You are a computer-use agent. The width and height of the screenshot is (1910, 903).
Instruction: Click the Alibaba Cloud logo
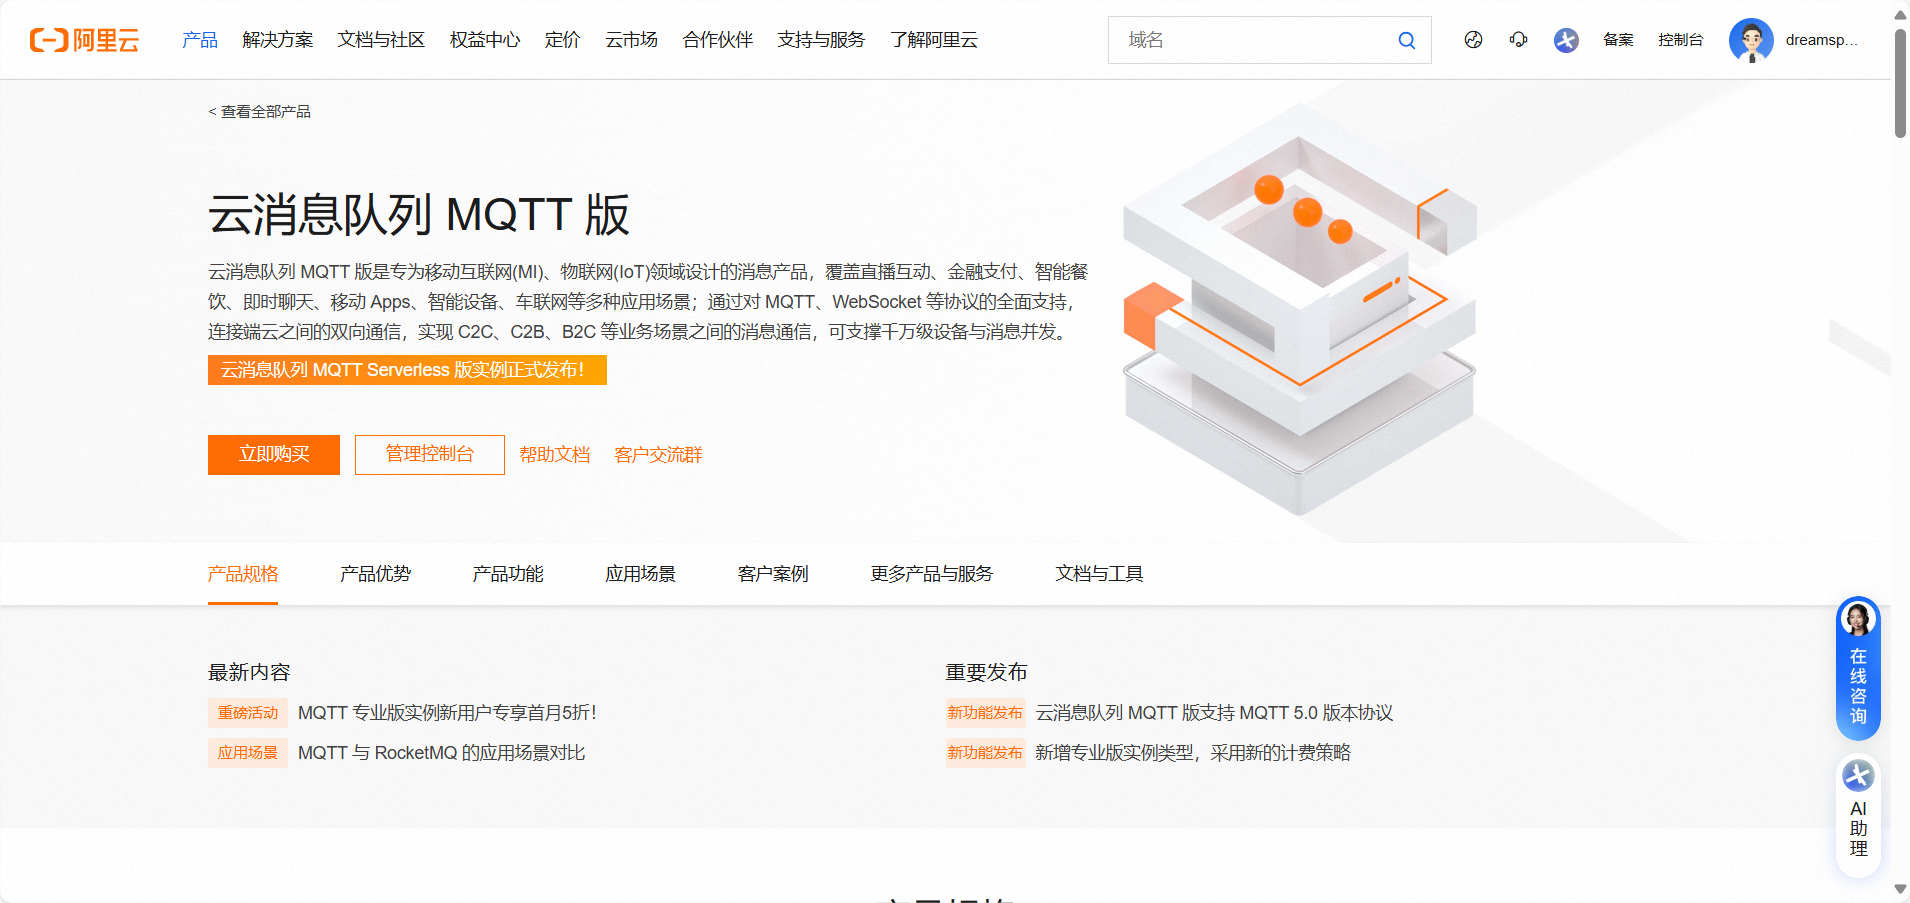tap(84, 40)
